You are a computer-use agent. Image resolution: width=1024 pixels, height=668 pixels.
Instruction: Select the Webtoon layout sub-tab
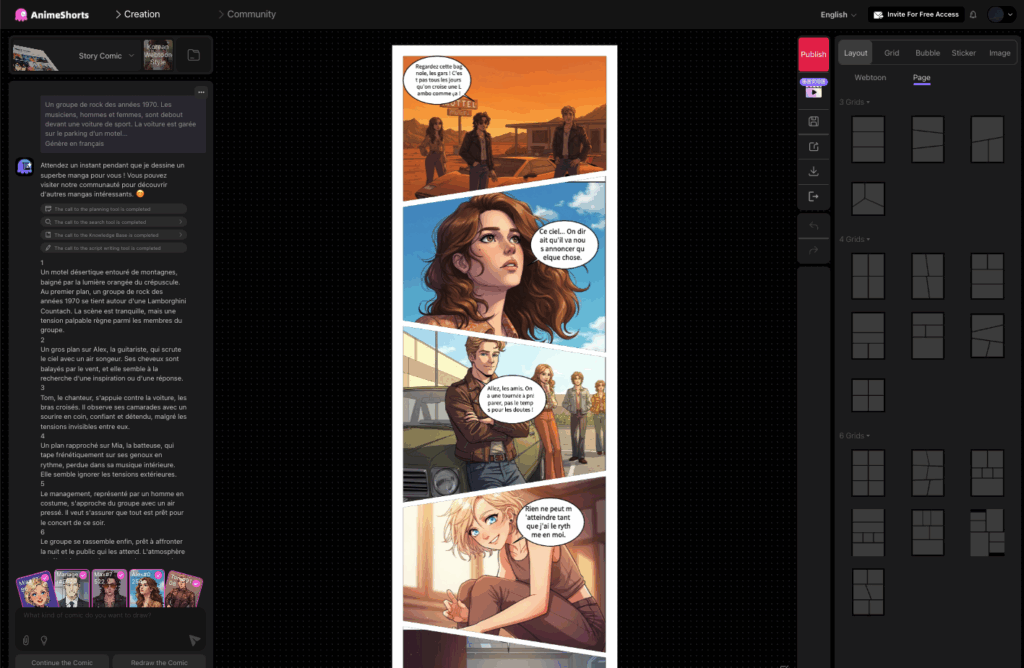click(870, 78)
